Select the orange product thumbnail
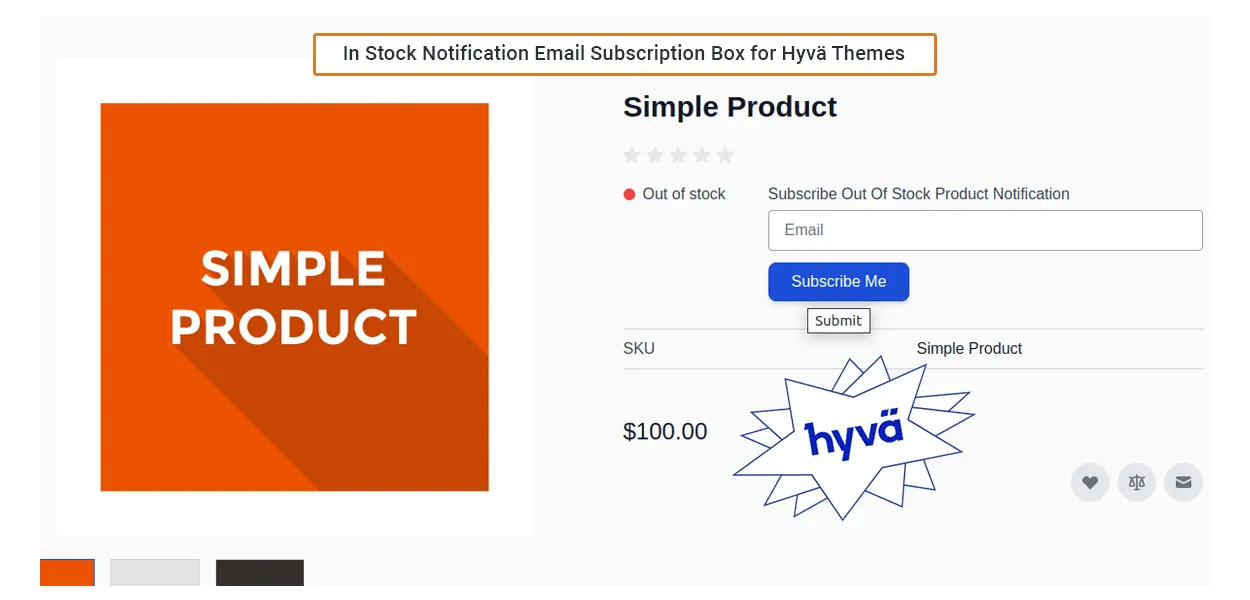Viewport: 1250px width, 600px height. pos(67,573)
